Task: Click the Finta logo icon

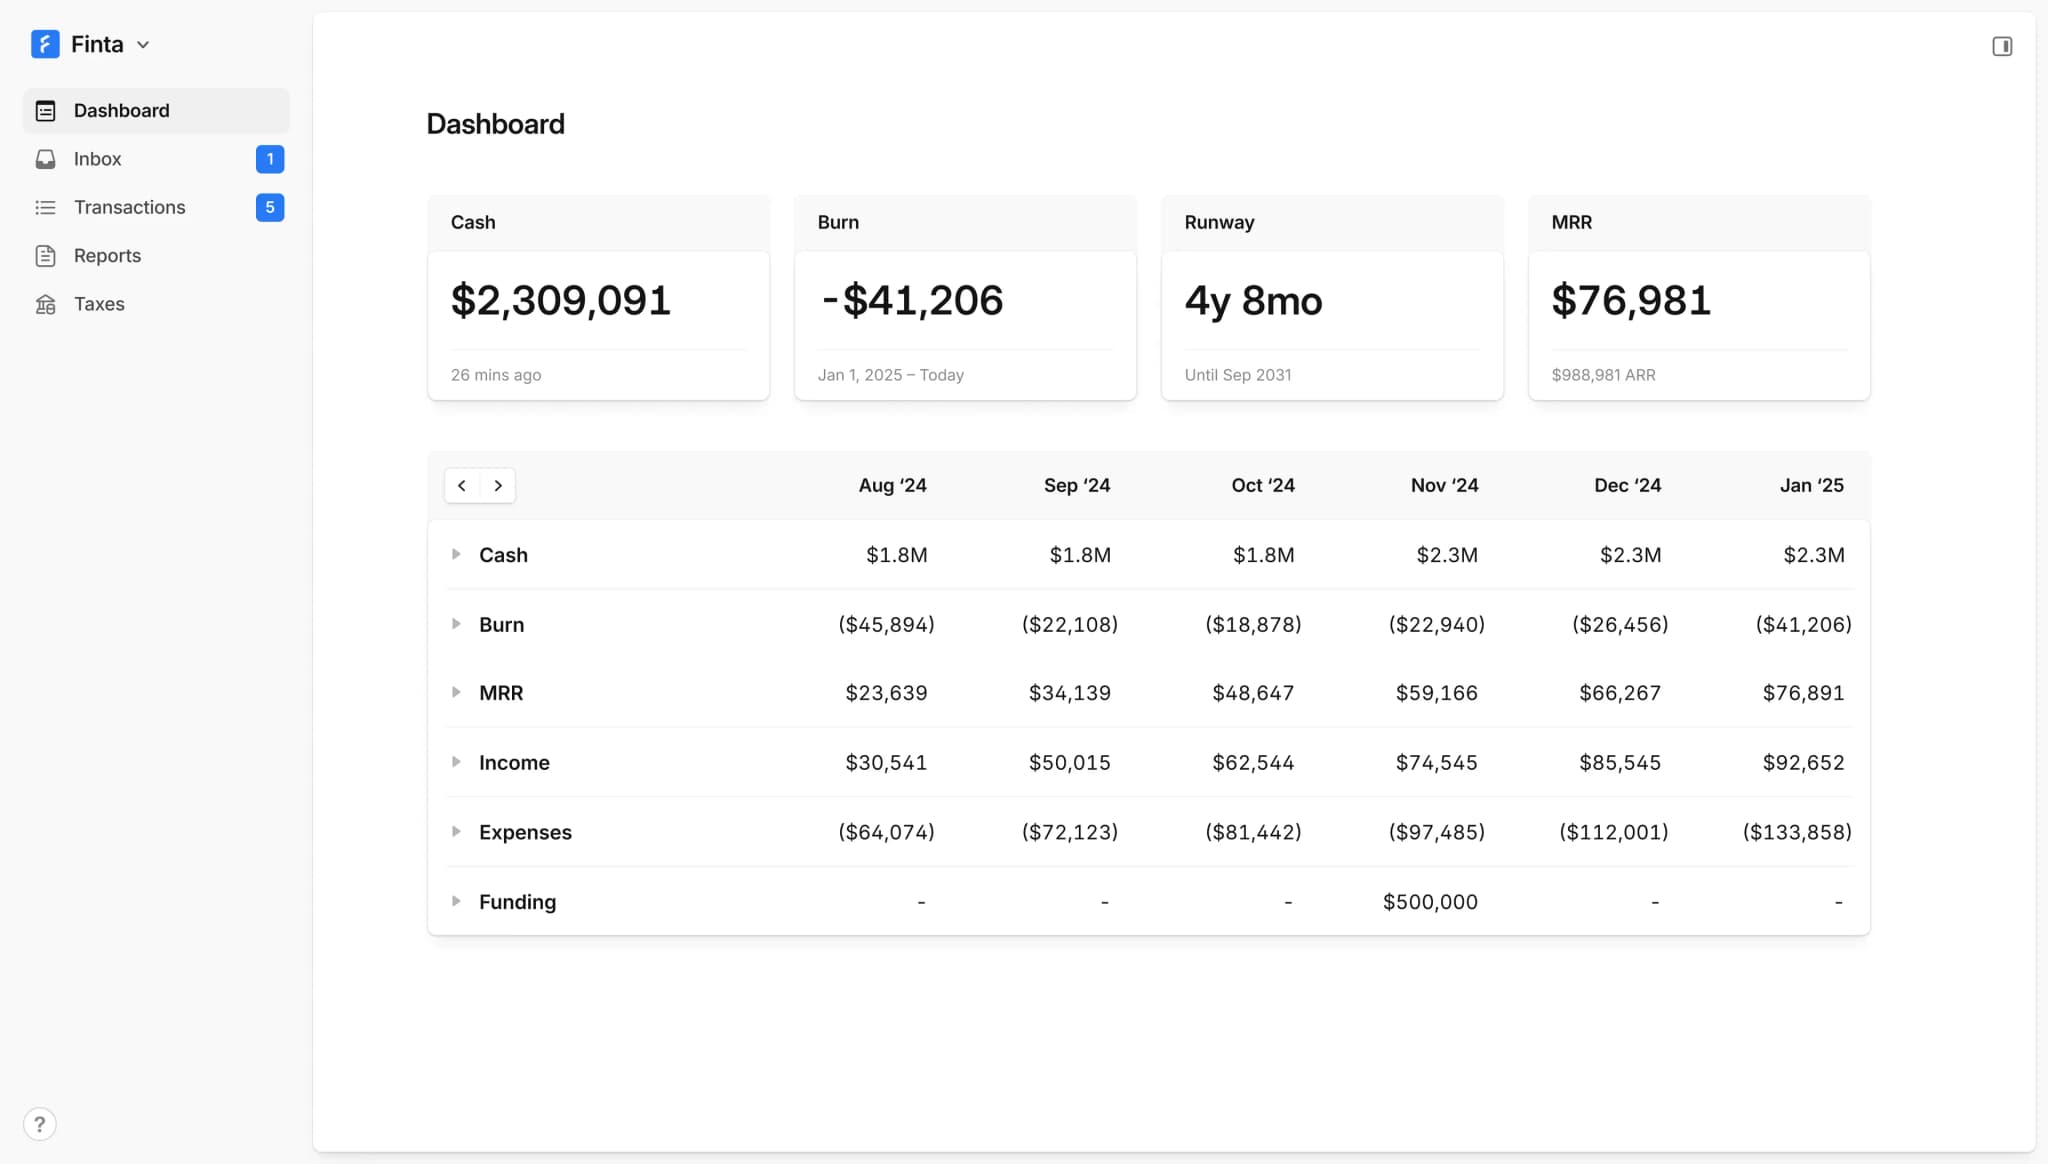Action: click(x=45, y=44)
